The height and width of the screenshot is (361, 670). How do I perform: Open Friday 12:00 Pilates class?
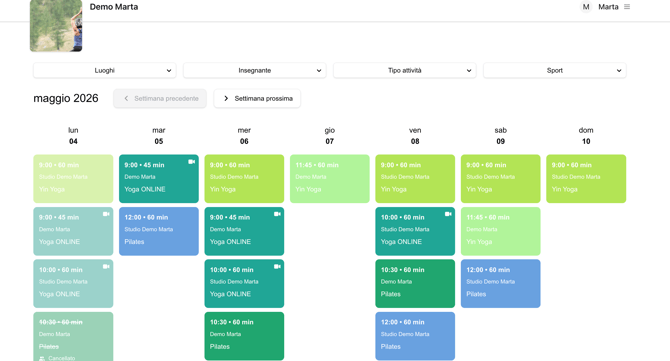(x=415, y=336)
